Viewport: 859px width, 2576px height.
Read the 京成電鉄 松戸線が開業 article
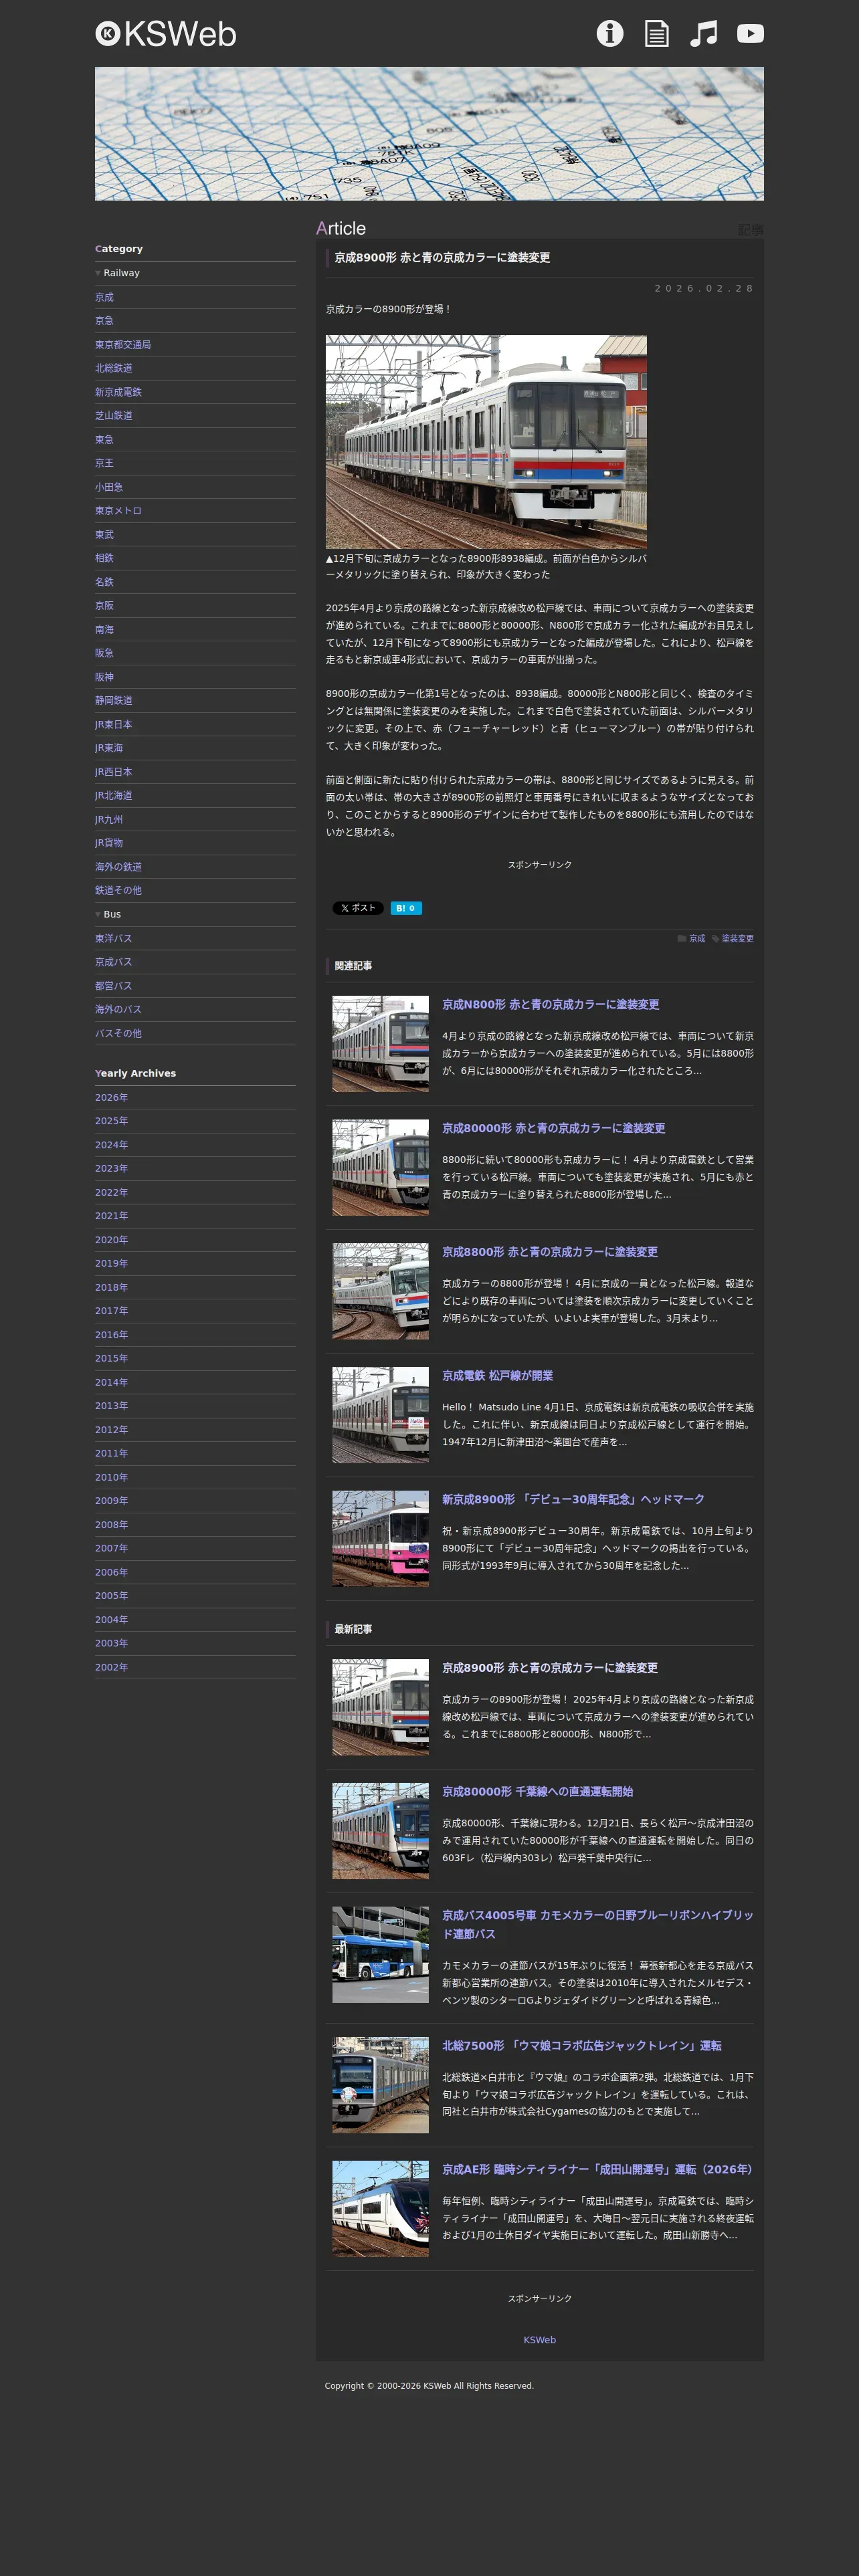498,1376
